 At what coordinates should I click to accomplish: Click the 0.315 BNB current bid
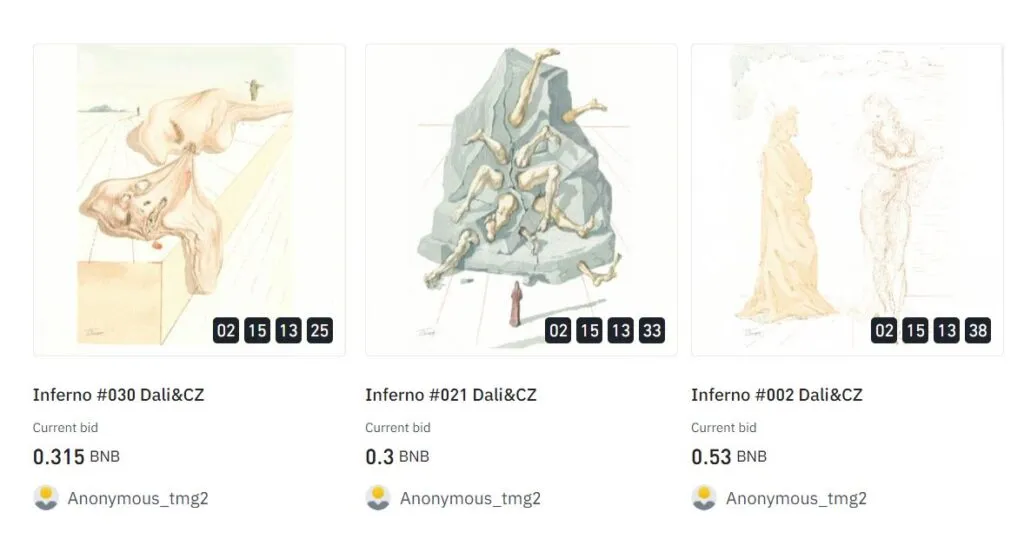pos(76,457)
